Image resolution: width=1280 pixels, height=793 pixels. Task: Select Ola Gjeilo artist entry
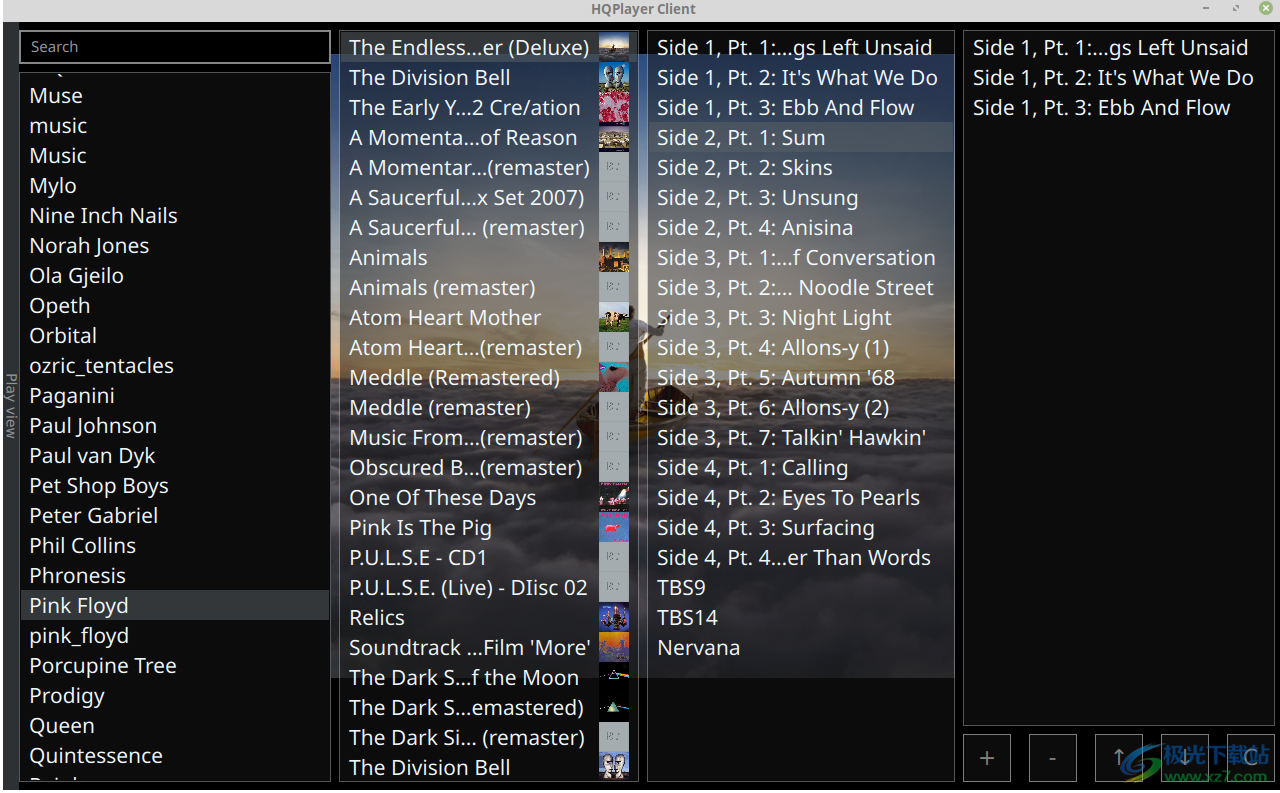175,276
